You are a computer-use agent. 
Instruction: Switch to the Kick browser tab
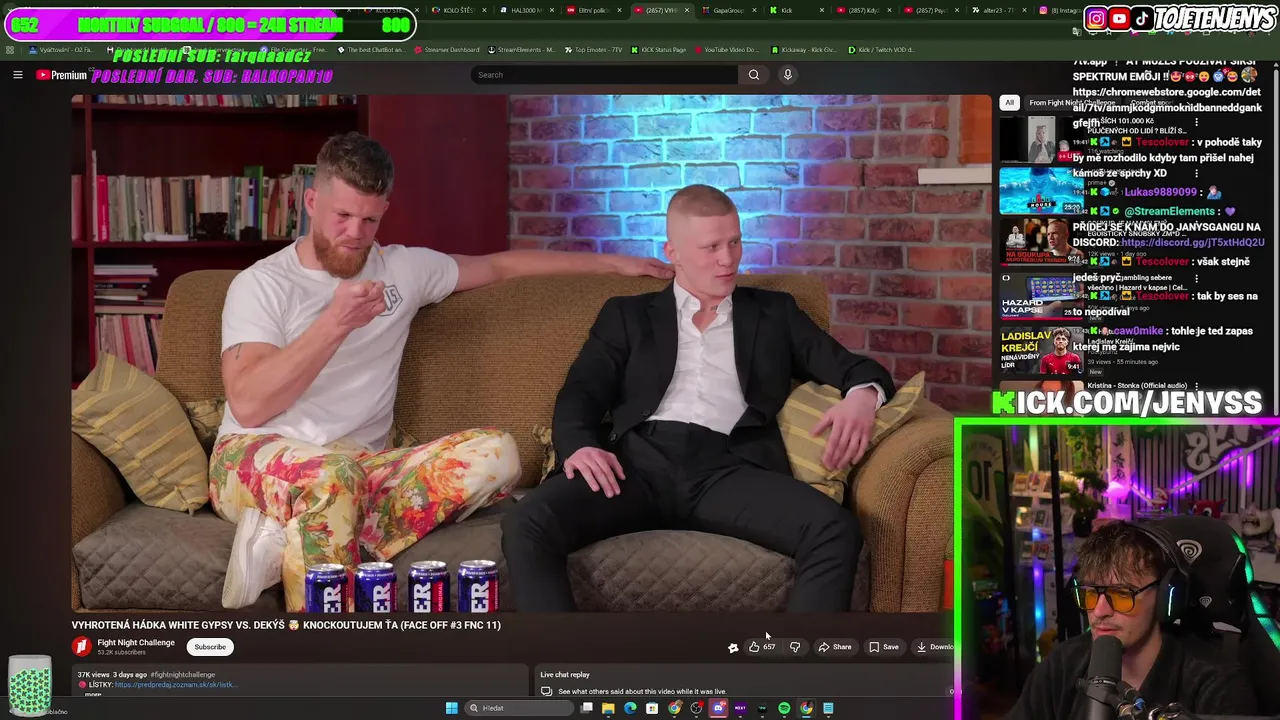tap(797, 10)
